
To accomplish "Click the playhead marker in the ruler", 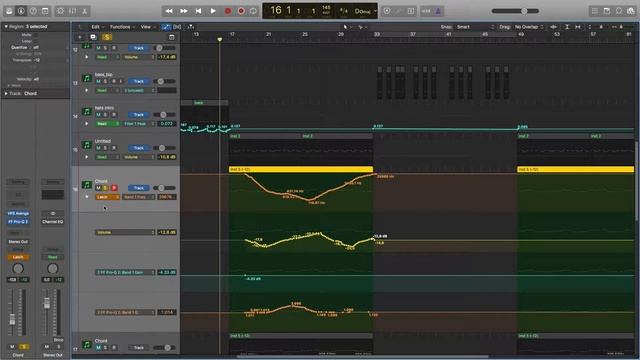I will 220,39.
